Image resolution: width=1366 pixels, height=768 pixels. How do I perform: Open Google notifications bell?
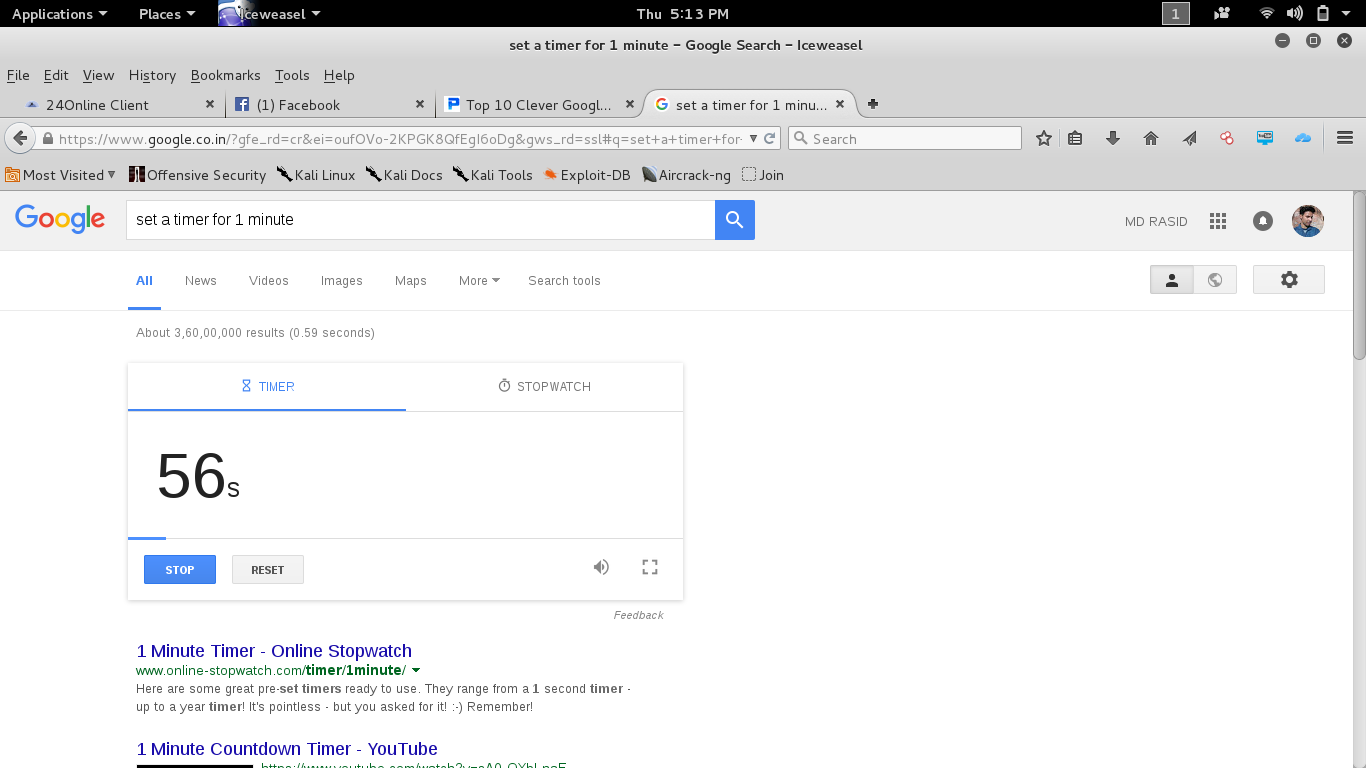tap(1263, 221)
